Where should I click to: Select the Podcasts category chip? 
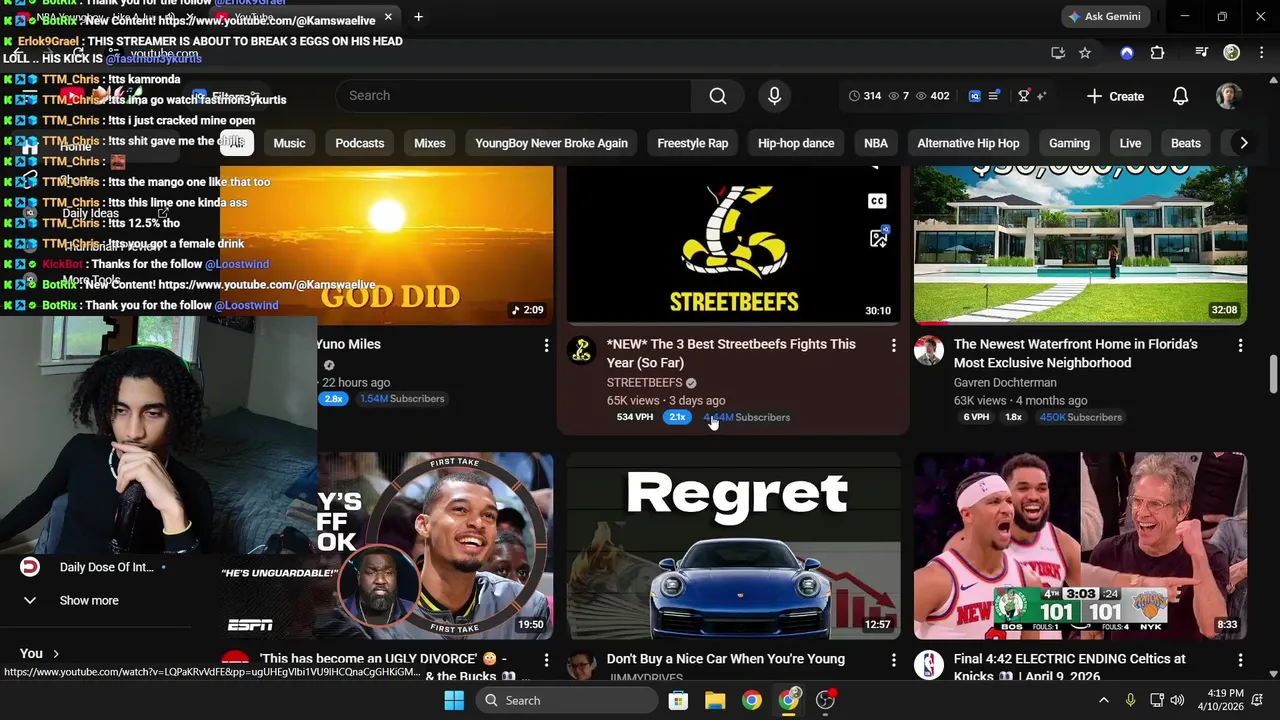pyautogui.click(x=359, y=143)
